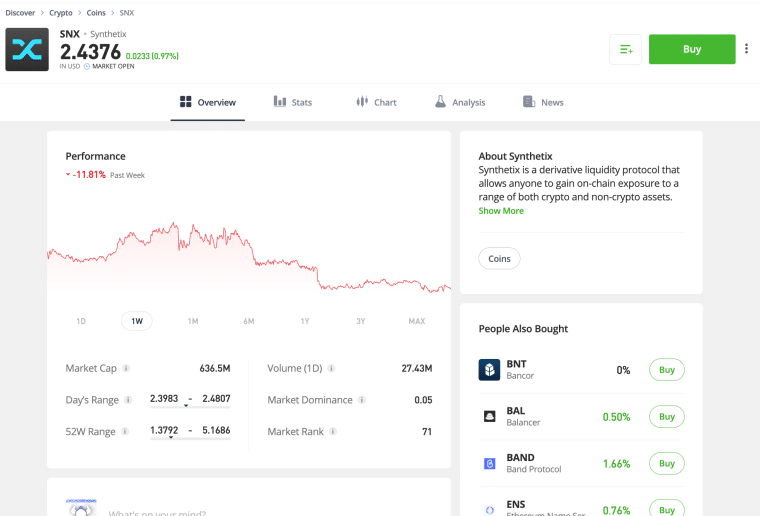Click the Market Cap info icon
Image resolution: width=760 pixels, height=516 pixels.
coord(126,368)
